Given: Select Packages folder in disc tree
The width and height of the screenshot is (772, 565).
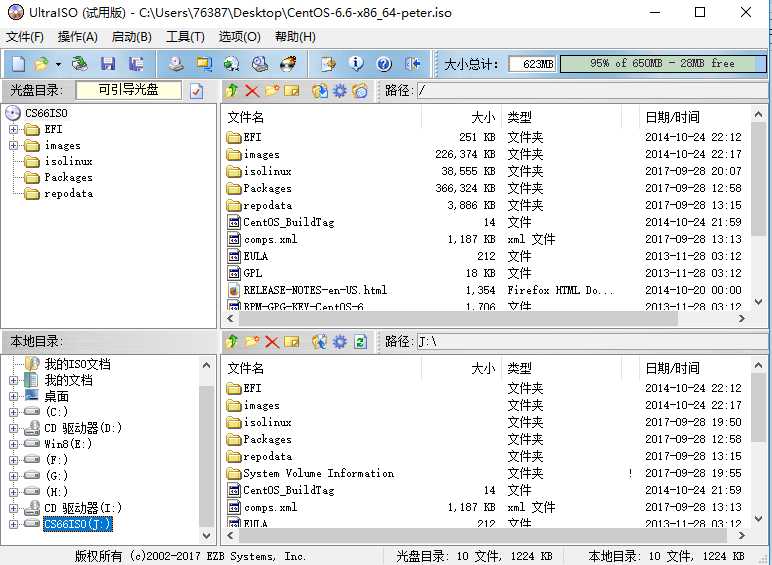Looking at the screenshot, I should coord(68,177).
